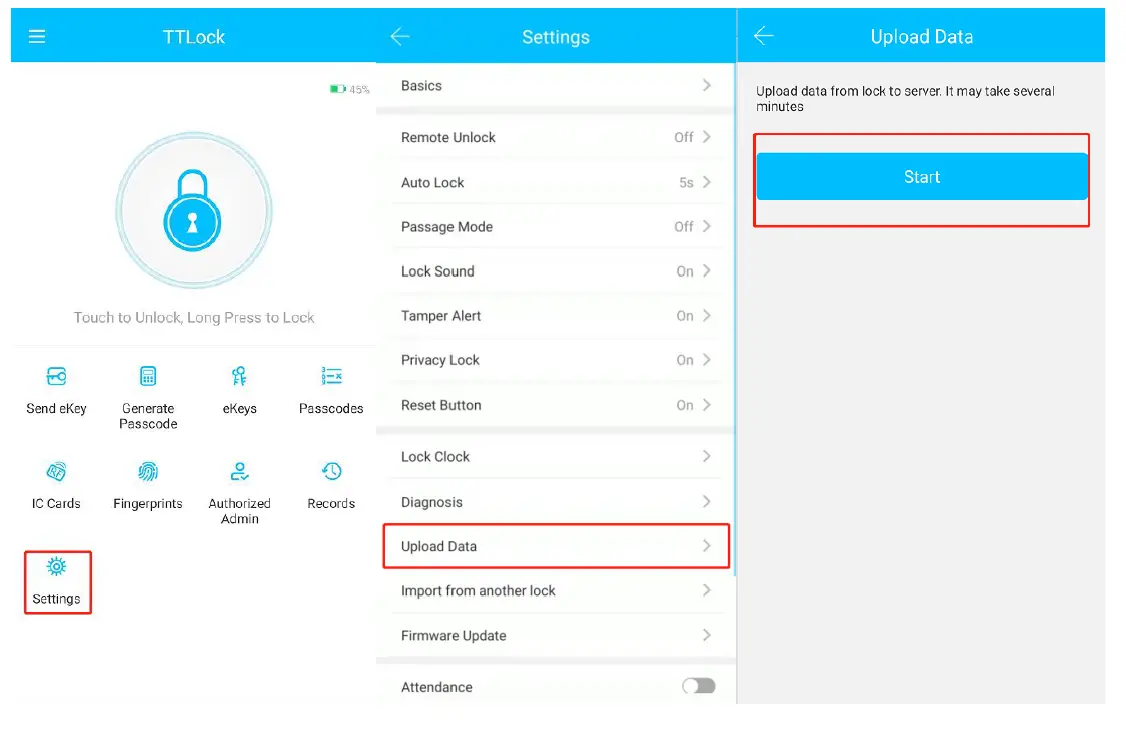Open Fingerprints management icon

pyautogui.click(x=148, y=472)
